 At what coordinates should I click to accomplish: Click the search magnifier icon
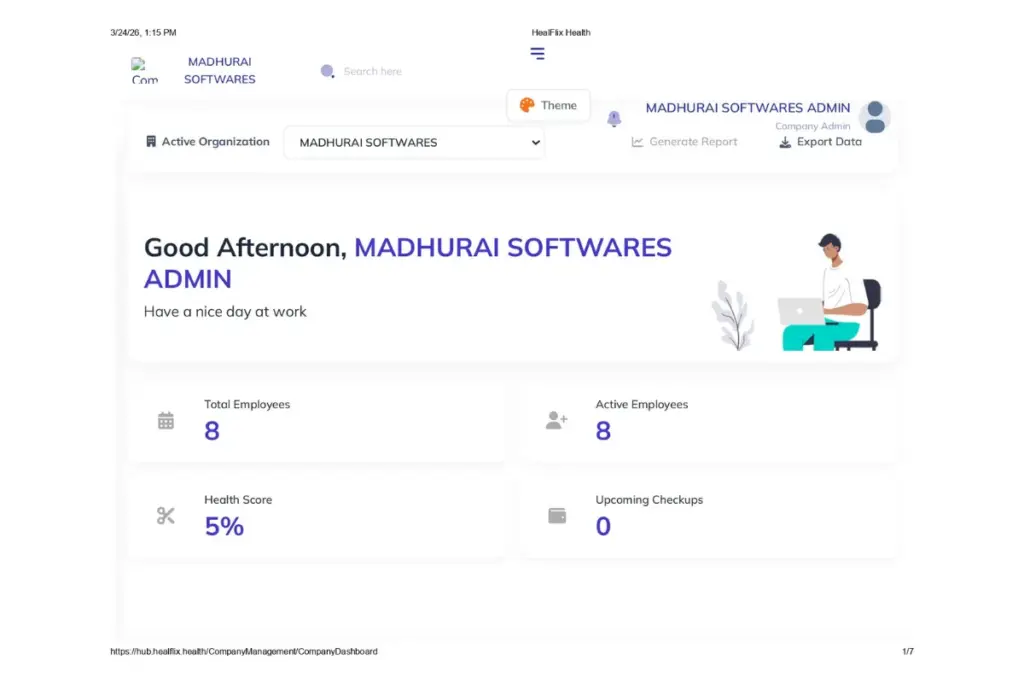point(327,71)
